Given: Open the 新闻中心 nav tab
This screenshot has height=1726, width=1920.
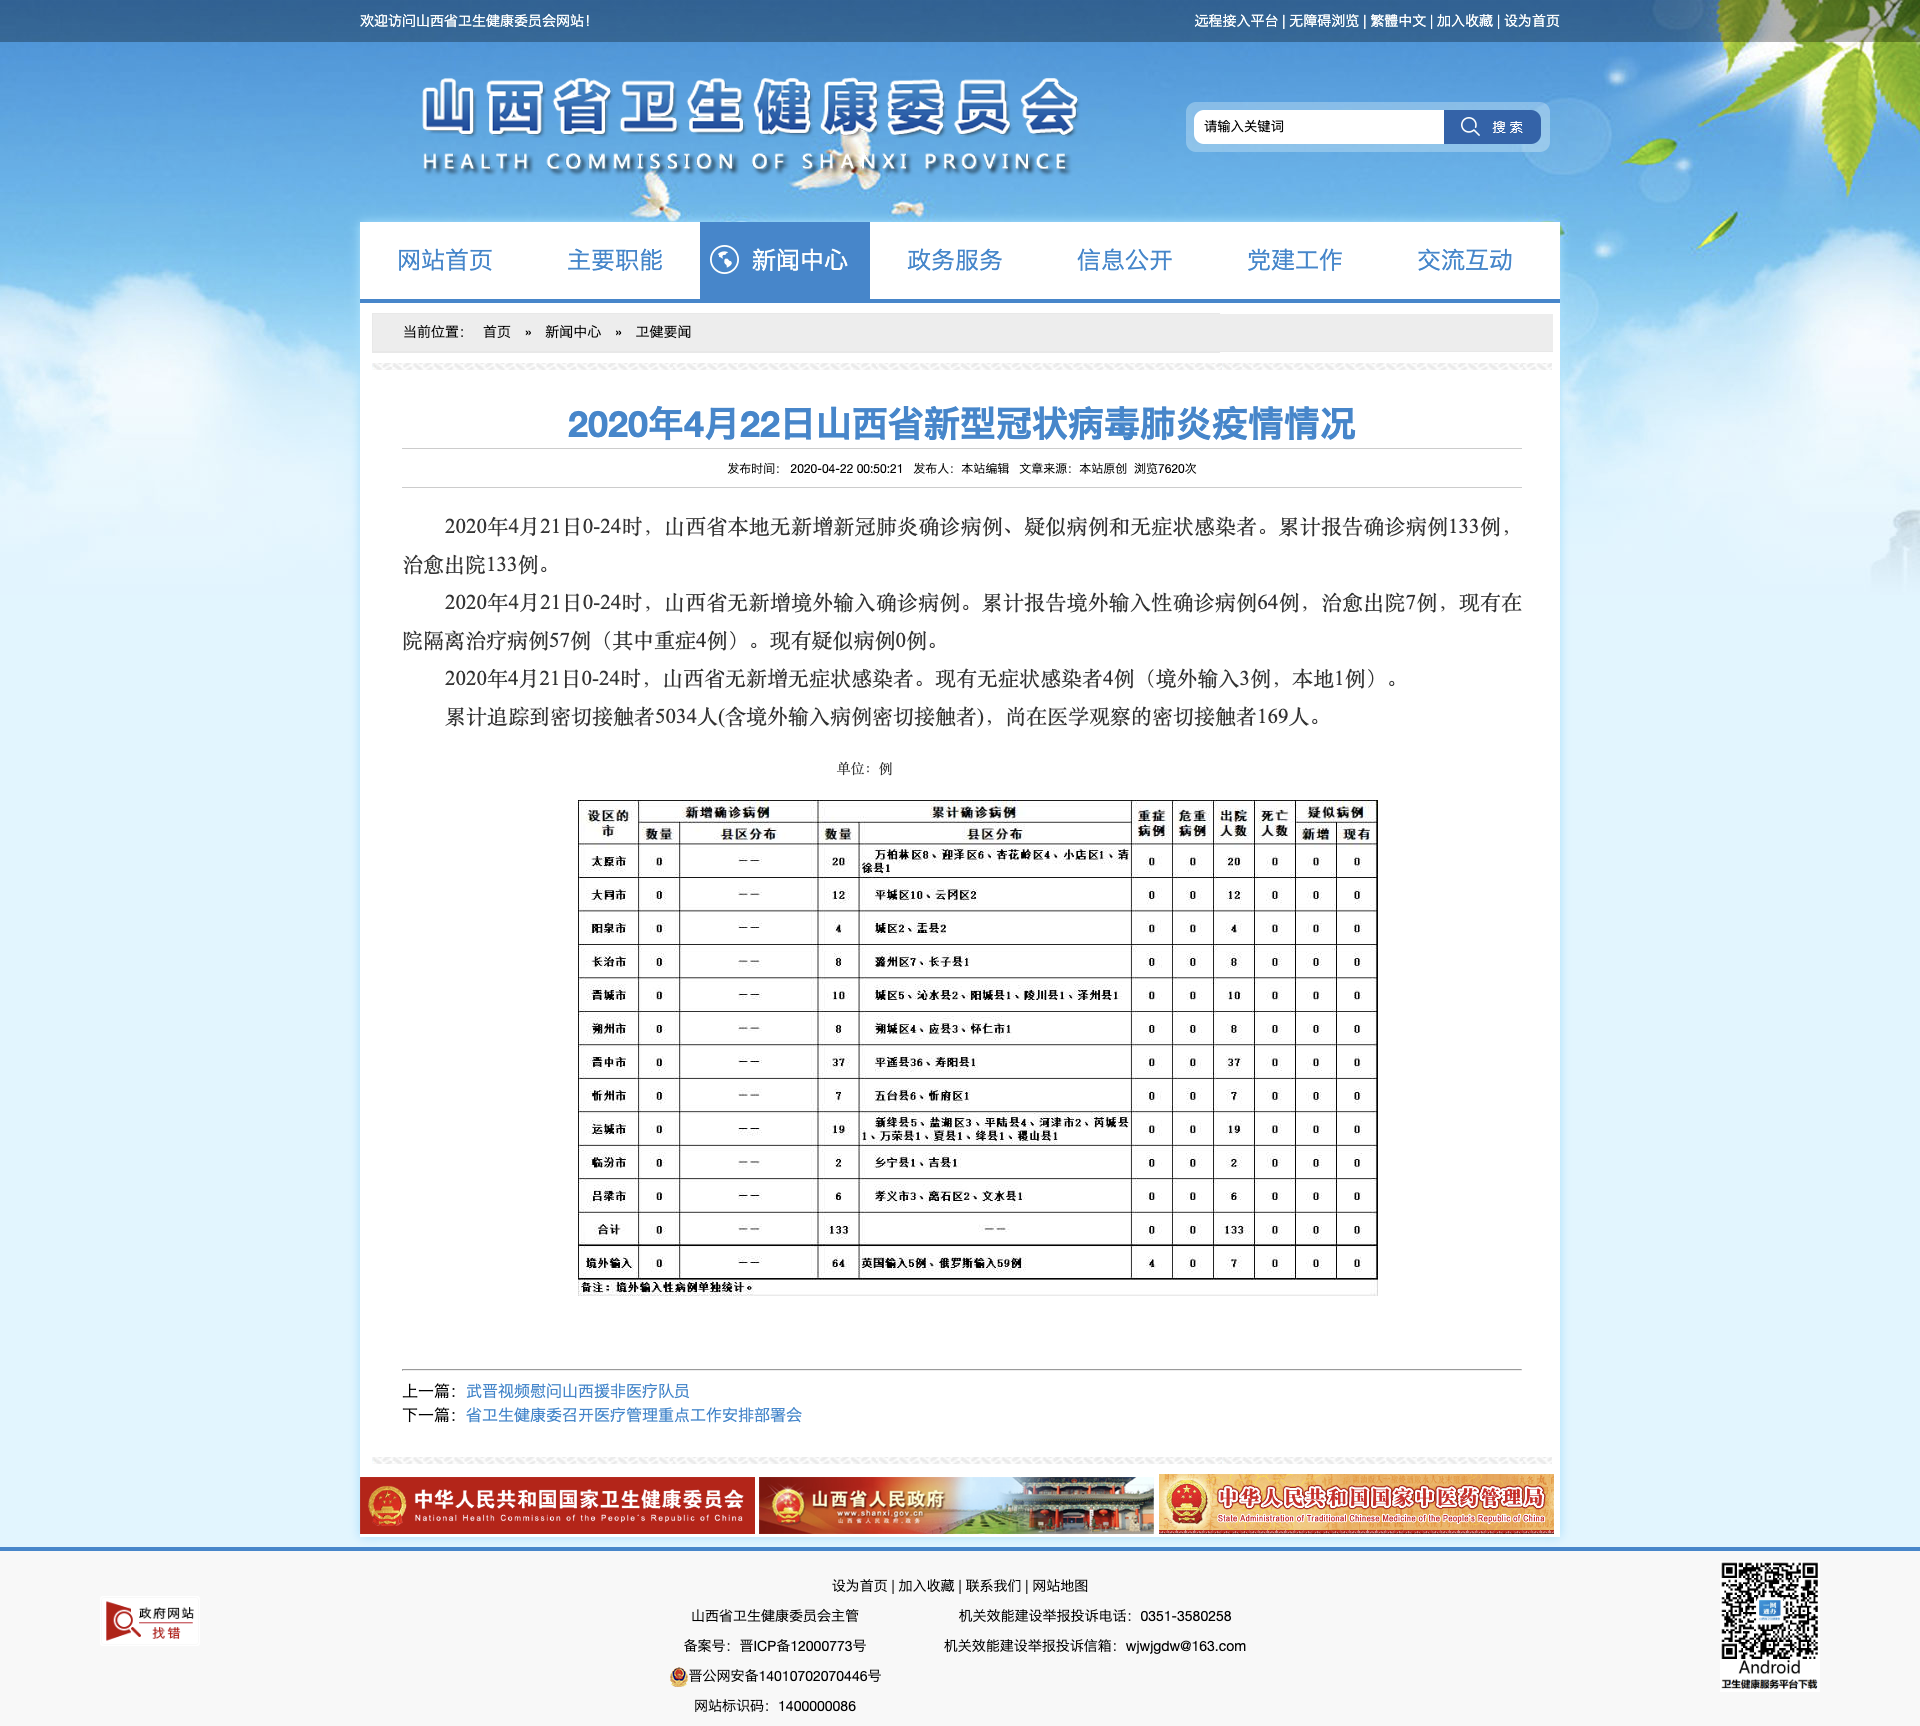Looking at the screenshot, I should 785,260.
